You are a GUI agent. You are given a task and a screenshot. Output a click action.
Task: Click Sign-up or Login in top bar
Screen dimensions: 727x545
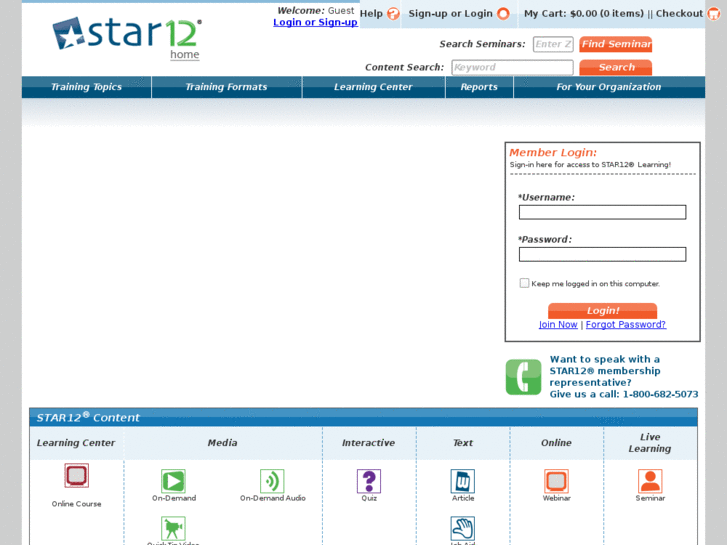click(x=451, y=14)
